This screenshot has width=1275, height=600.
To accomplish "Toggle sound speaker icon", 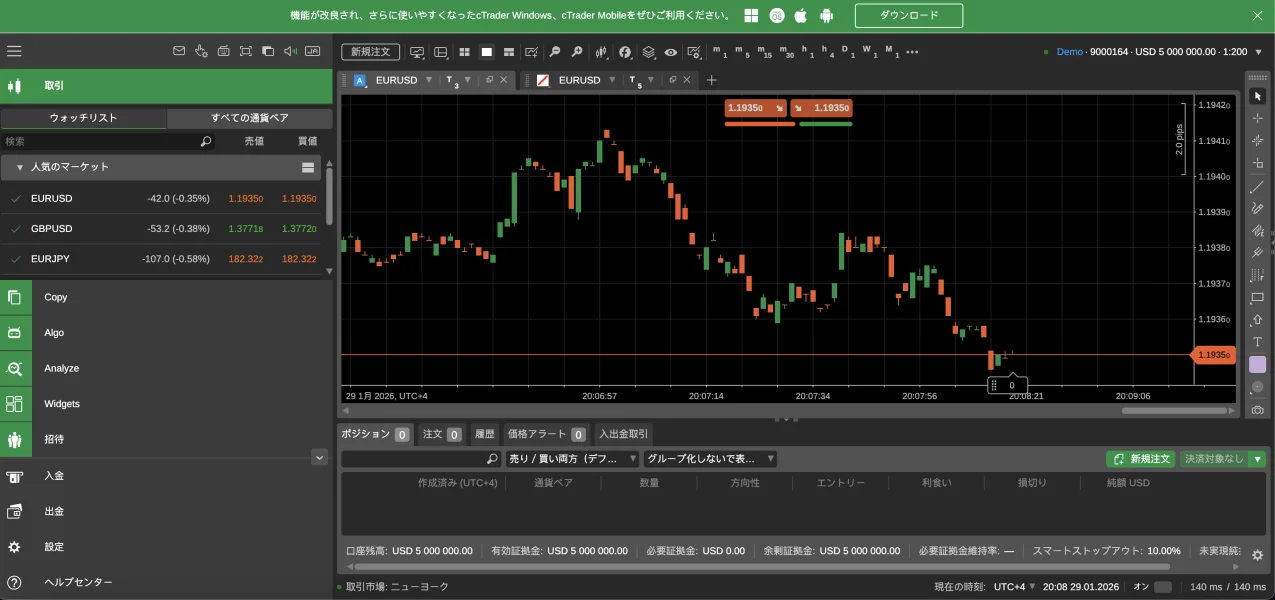I will pos(290,52).
